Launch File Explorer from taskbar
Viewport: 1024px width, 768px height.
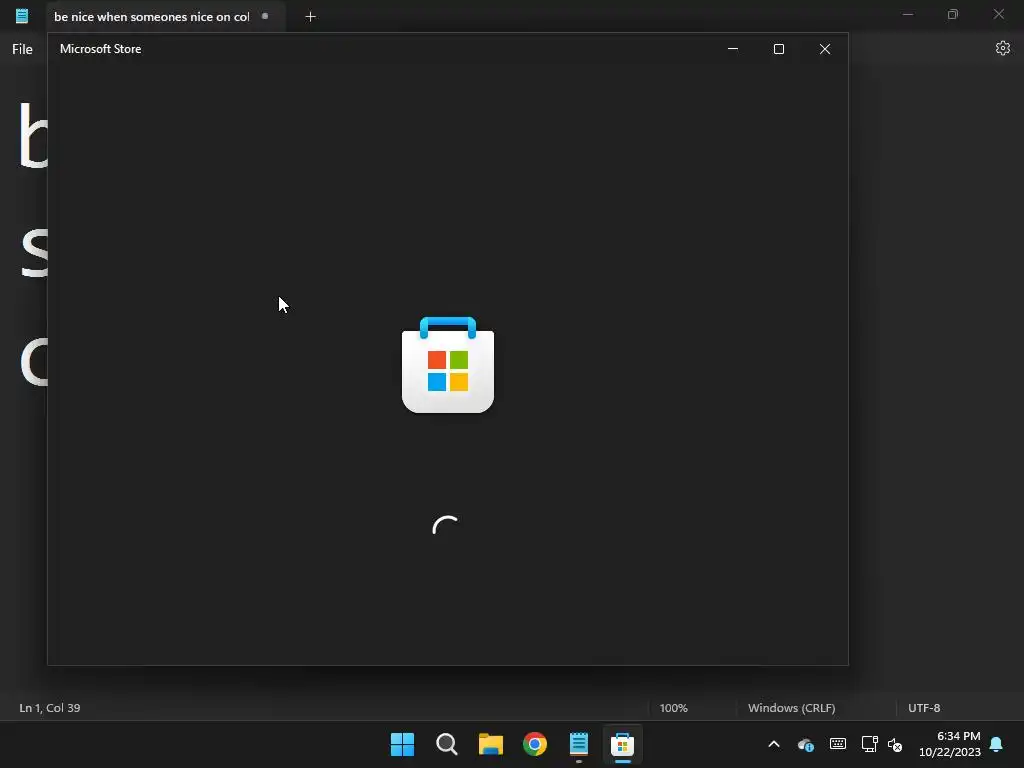tap(490, 744)
